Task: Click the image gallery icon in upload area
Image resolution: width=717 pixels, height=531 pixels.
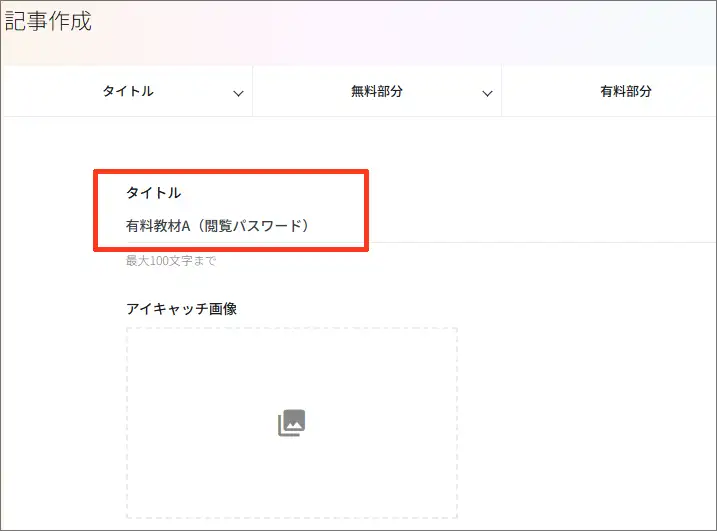Action: point(291,423)
